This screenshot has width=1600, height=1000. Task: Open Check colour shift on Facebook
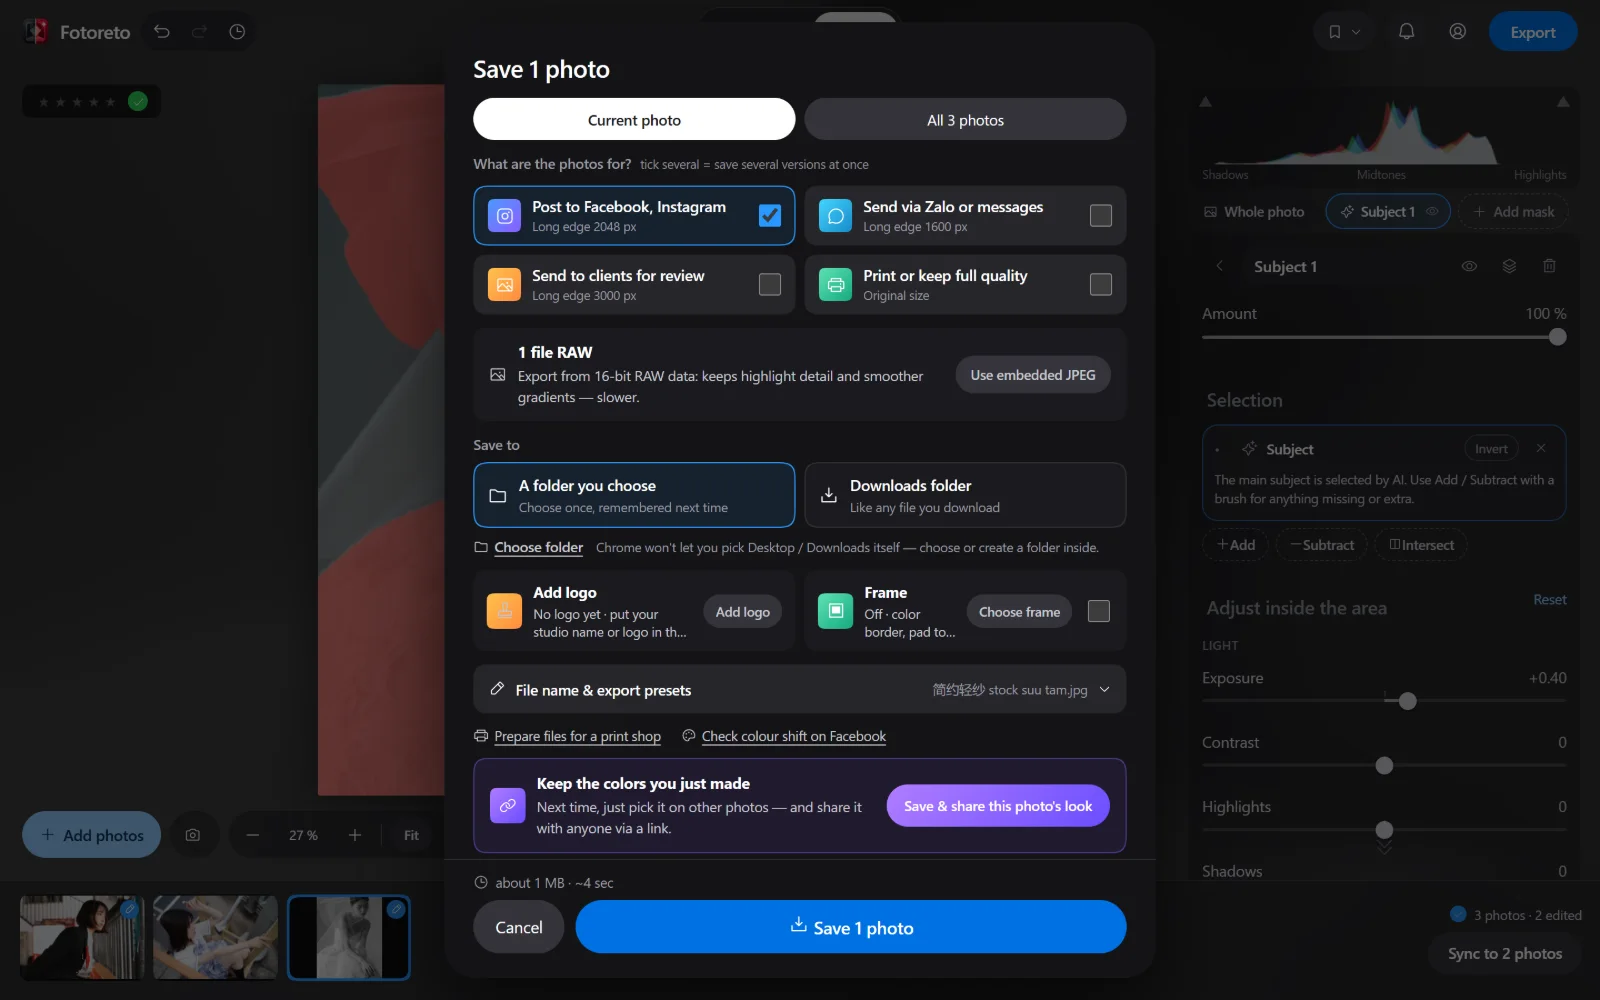tap(794, 736)
